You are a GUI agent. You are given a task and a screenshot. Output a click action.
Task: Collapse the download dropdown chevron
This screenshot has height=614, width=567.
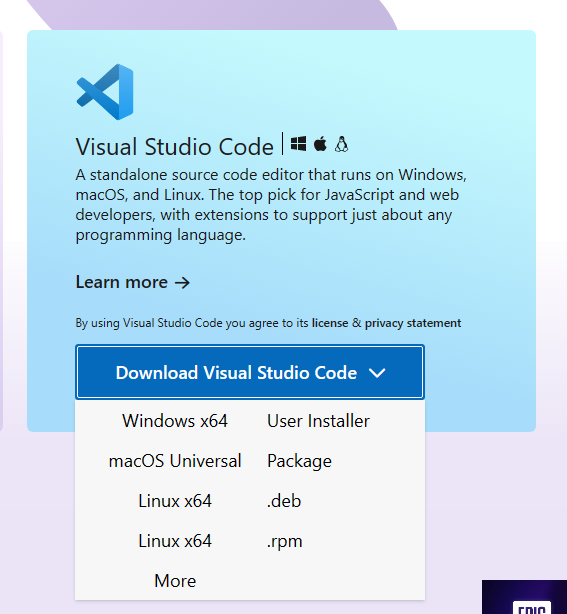click(377, 373)
